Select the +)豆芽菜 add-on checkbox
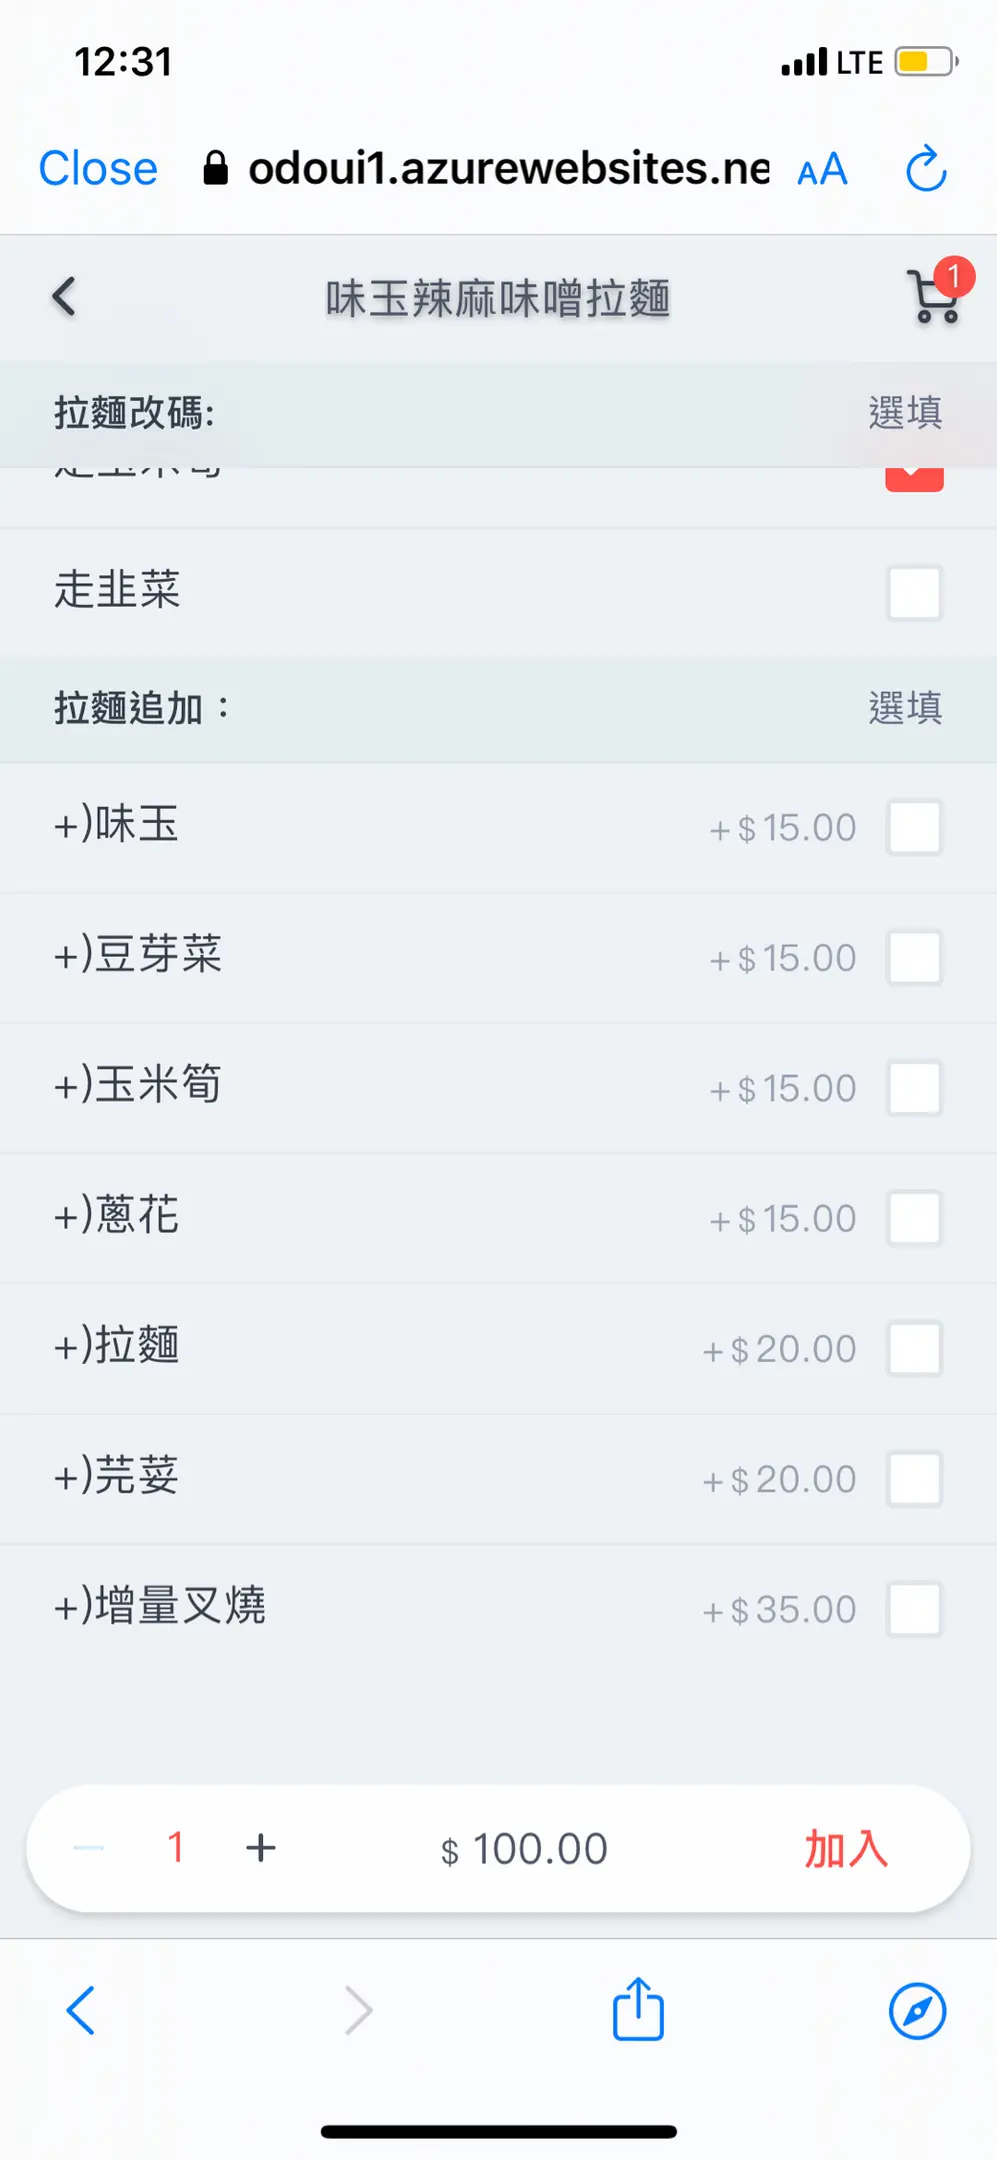Image resolution: width=997 pixels, height=2160 pixels. point(914,958)
